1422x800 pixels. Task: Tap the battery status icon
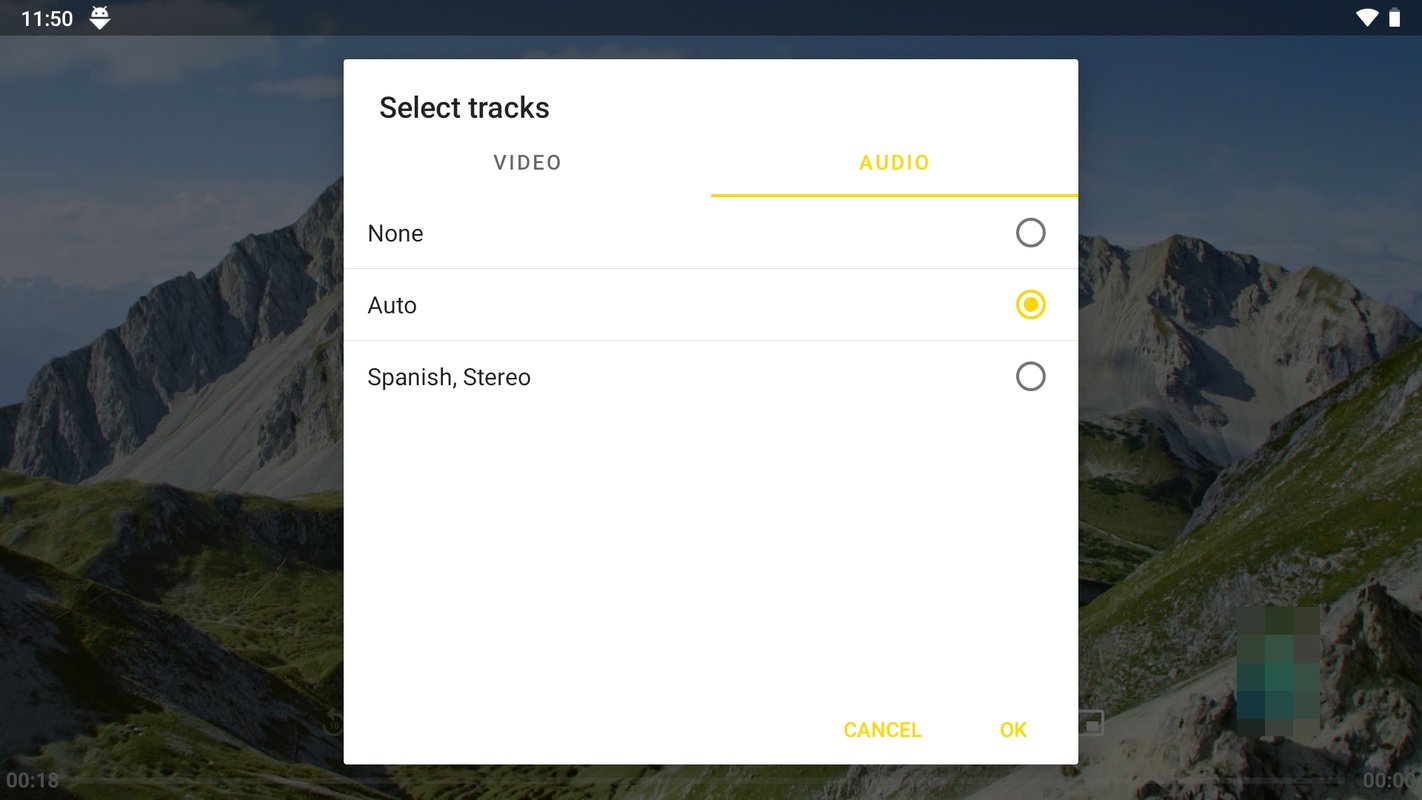pos(1394,17)
